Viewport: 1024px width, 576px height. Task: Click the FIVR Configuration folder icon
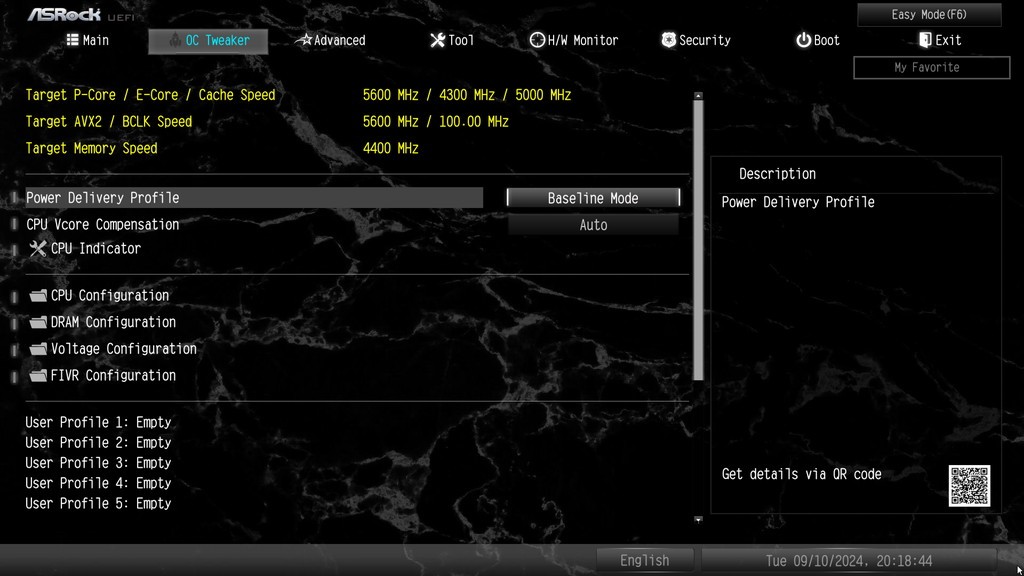(x=39, y=376)
